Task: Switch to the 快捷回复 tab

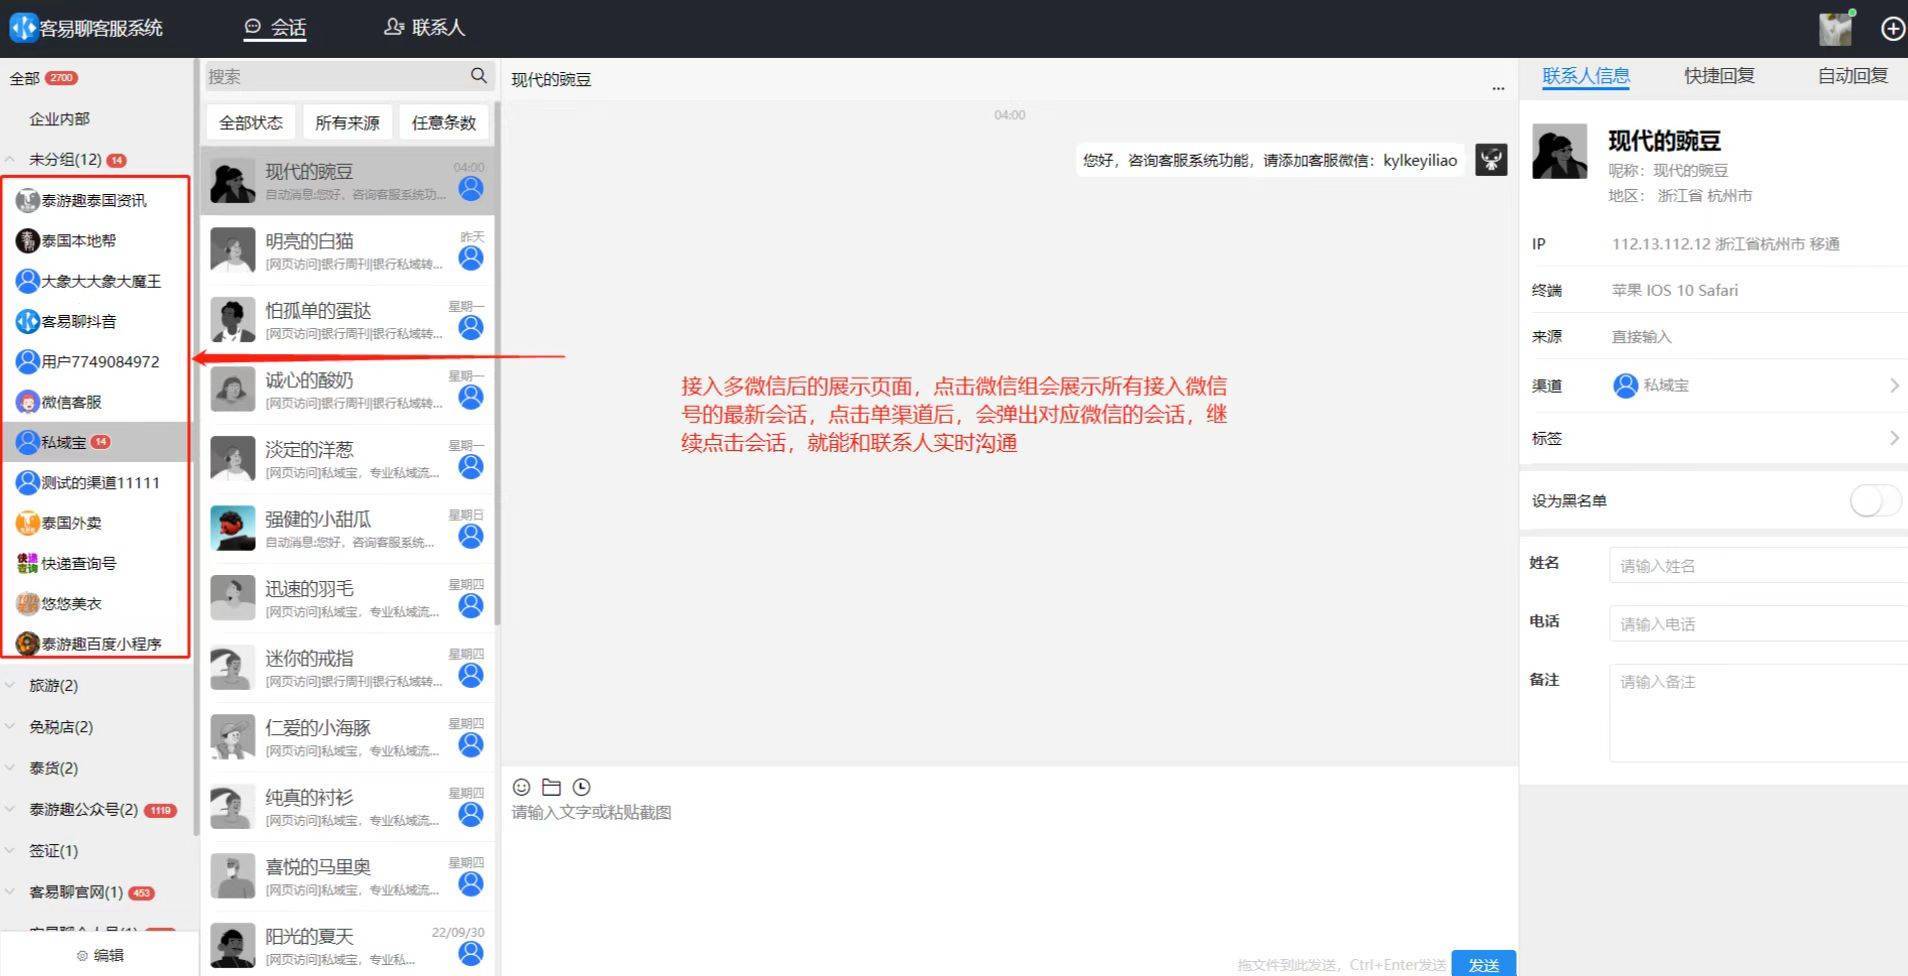Action: [x=1718, y=75]
